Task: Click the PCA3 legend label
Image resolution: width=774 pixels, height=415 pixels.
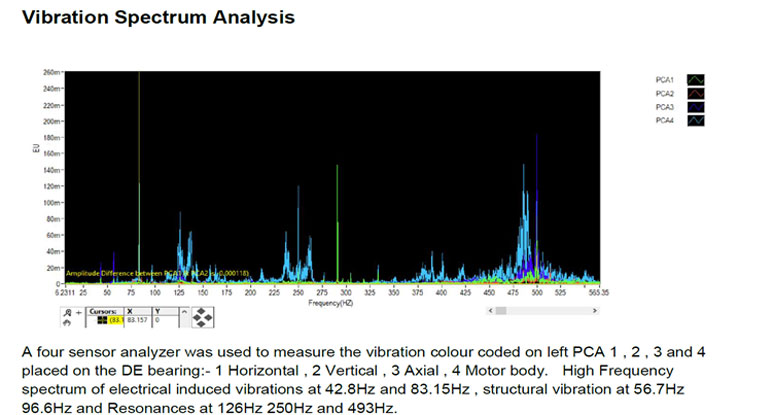Action: [664, 107]
